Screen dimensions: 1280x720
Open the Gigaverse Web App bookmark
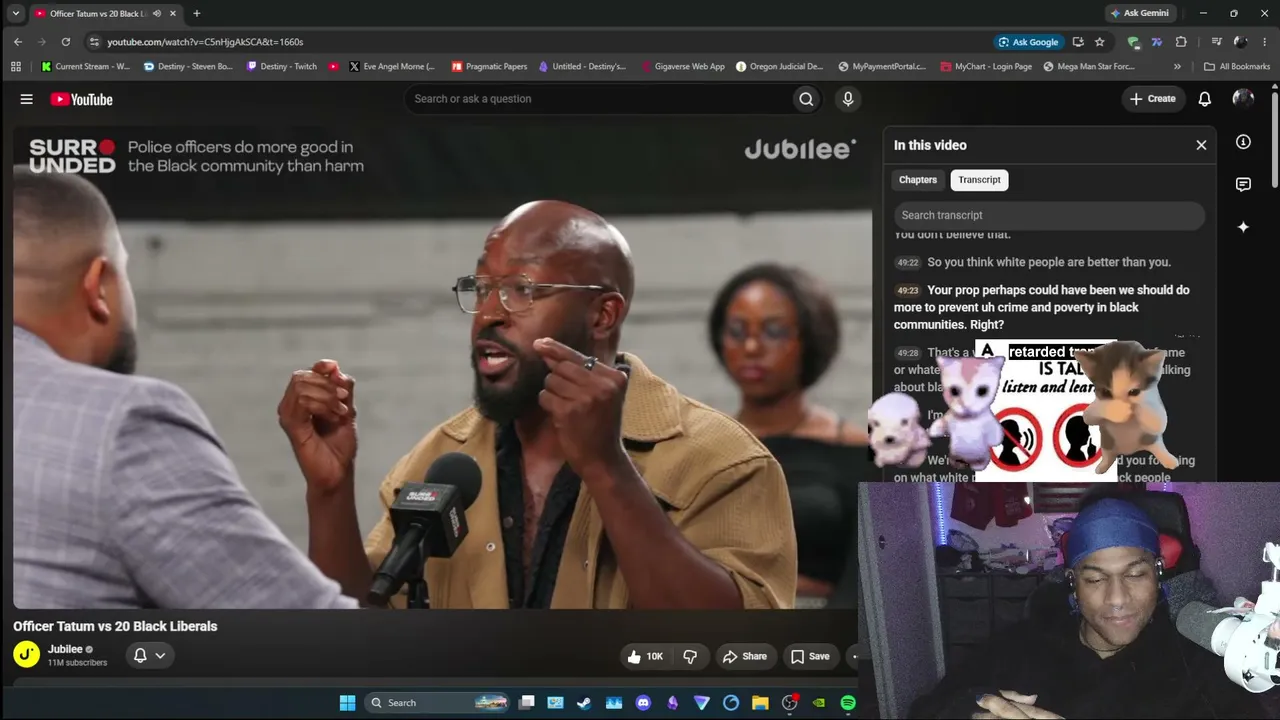(683, 67)
